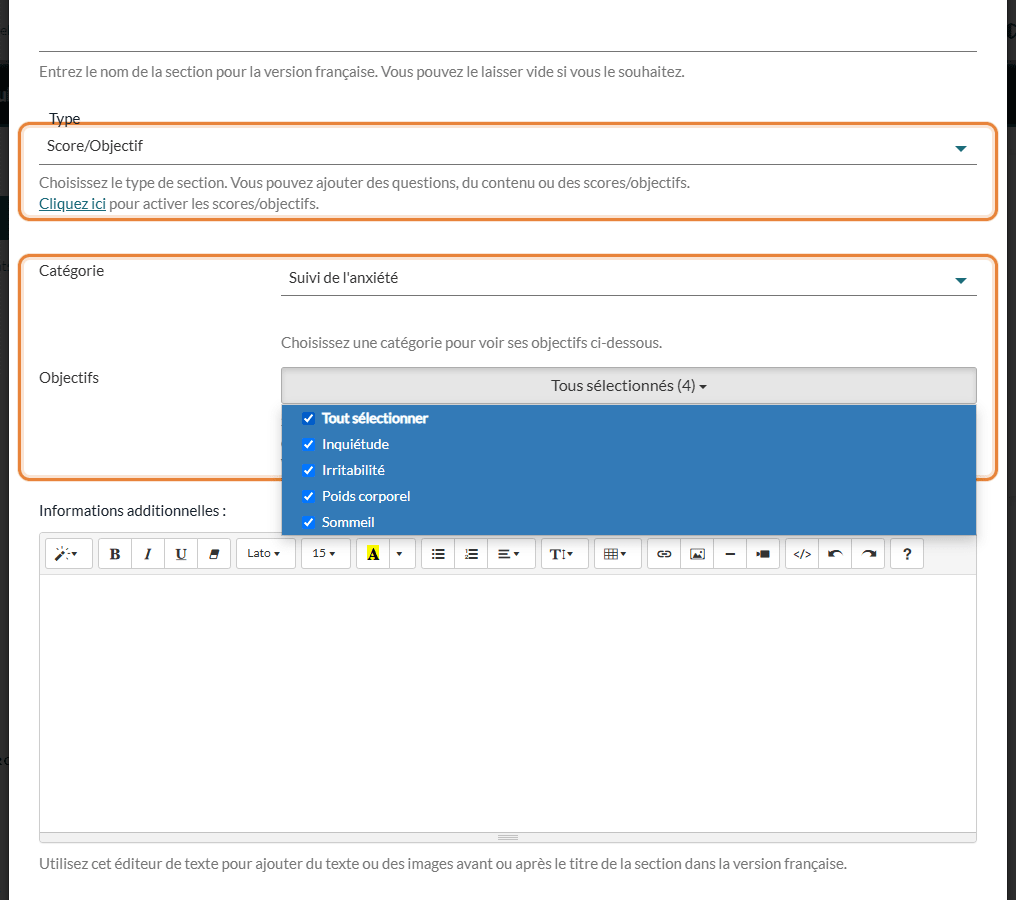Grab the editor resize handle bar

[x=508, y=838]
